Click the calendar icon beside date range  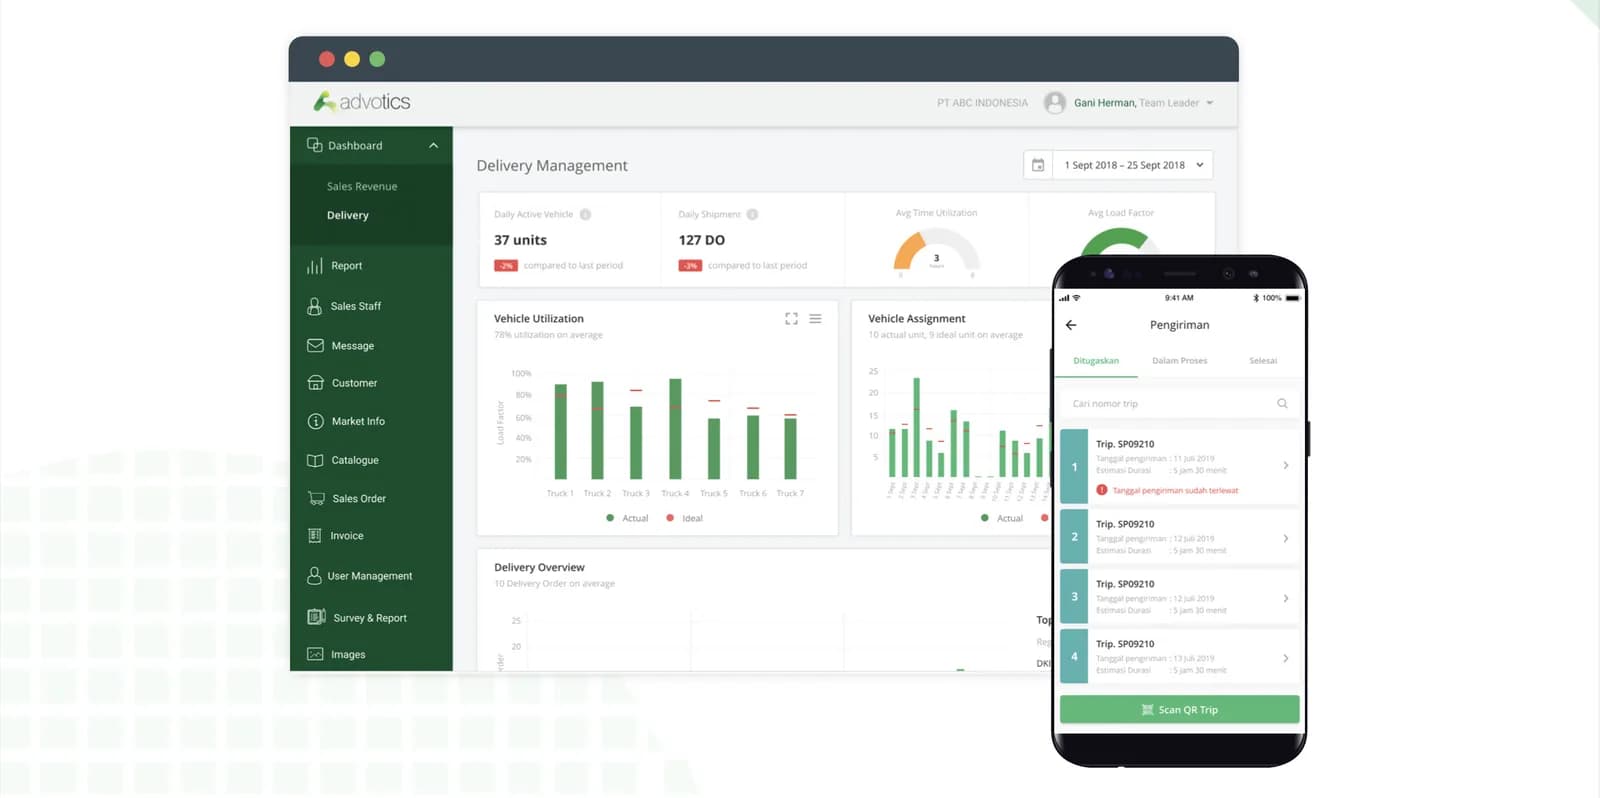1038,165
